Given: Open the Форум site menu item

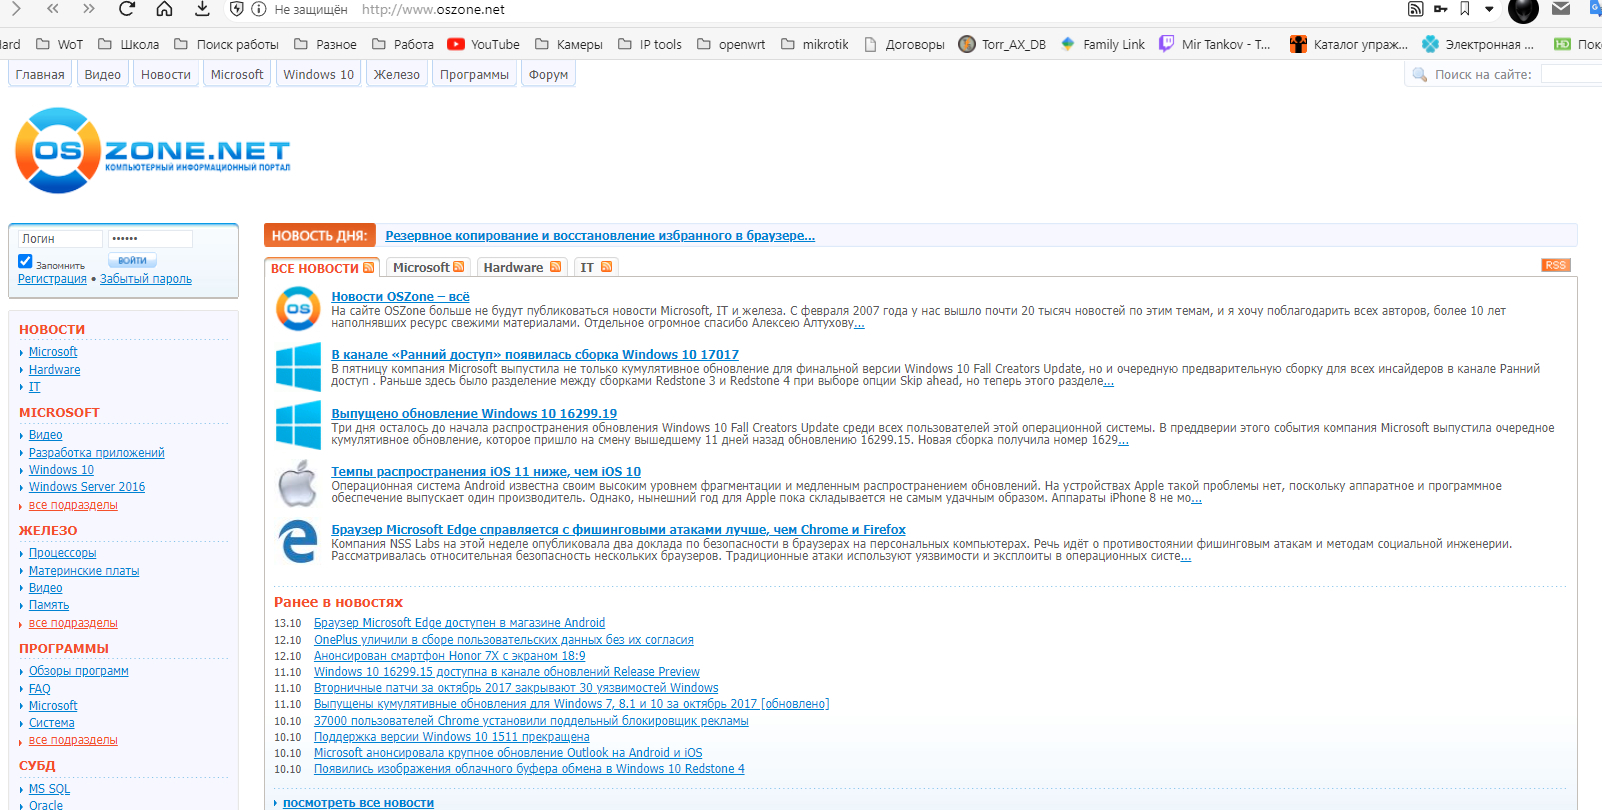Looking at the screenshot, I should [548, 74].
